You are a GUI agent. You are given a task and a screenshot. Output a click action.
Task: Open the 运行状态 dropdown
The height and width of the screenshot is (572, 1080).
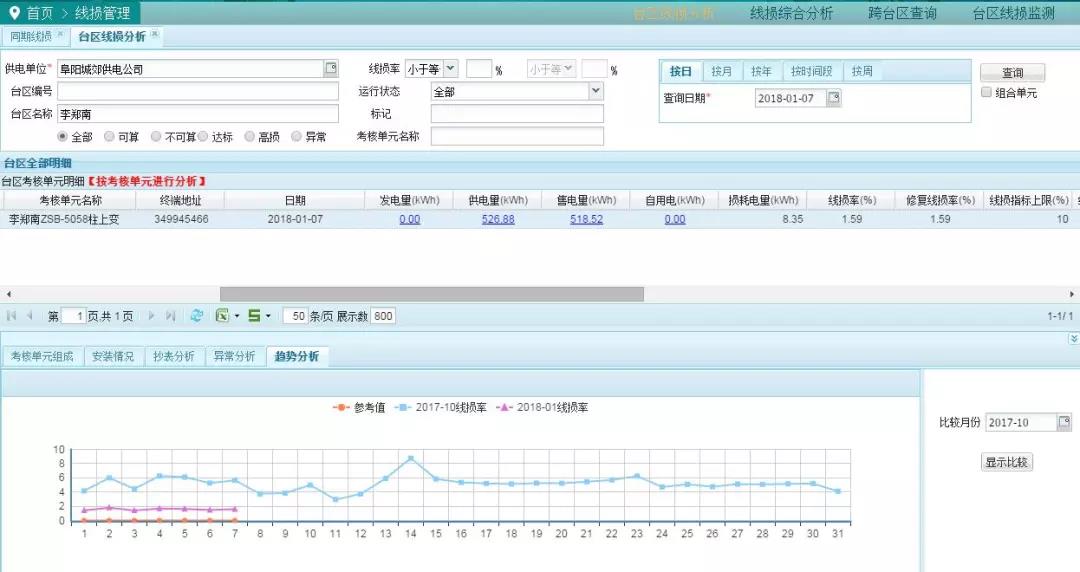point(596,91)
